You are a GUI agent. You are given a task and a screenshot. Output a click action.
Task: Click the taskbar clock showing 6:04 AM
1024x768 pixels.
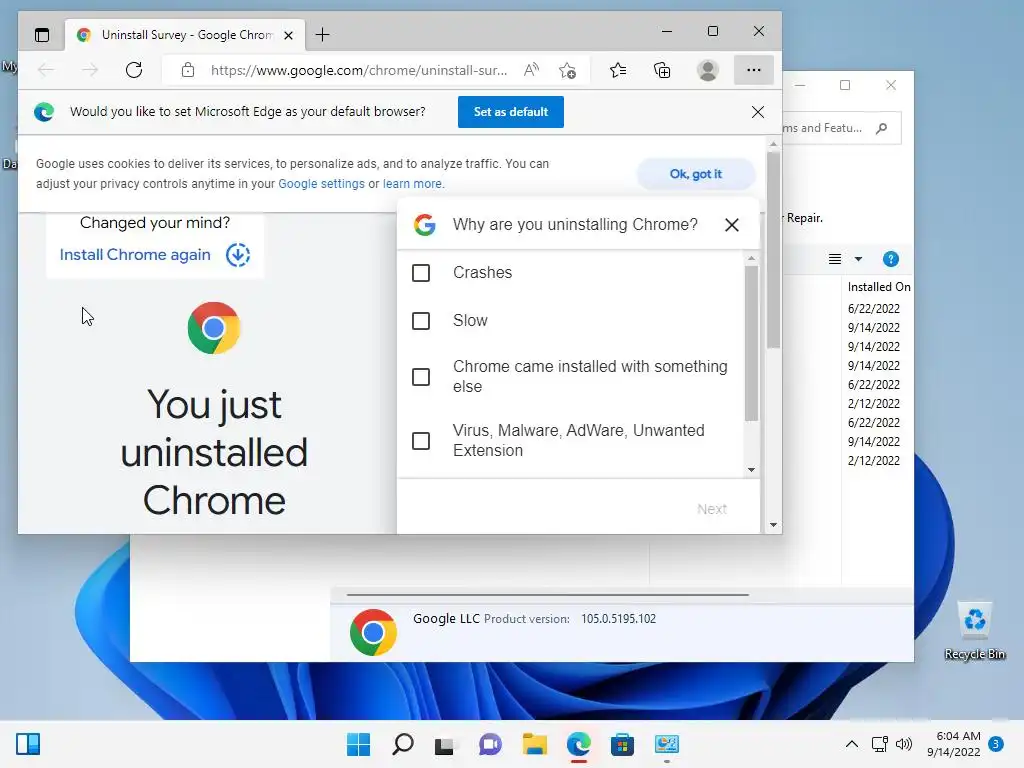[954, 744]
